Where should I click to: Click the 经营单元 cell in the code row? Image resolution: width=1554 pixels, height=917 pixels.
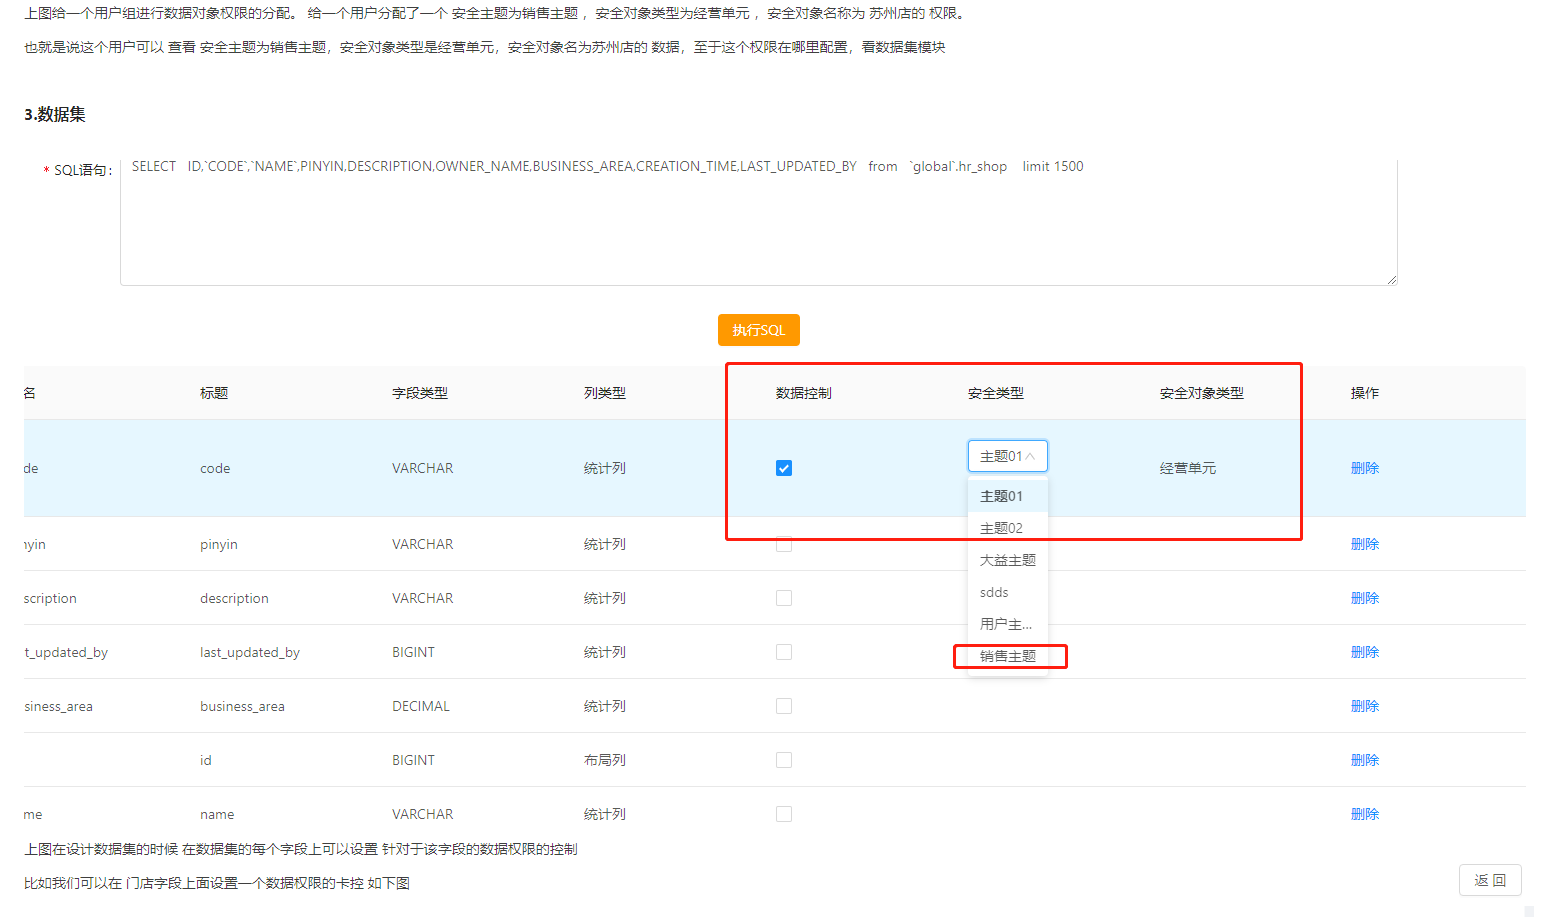[1188, 468]
